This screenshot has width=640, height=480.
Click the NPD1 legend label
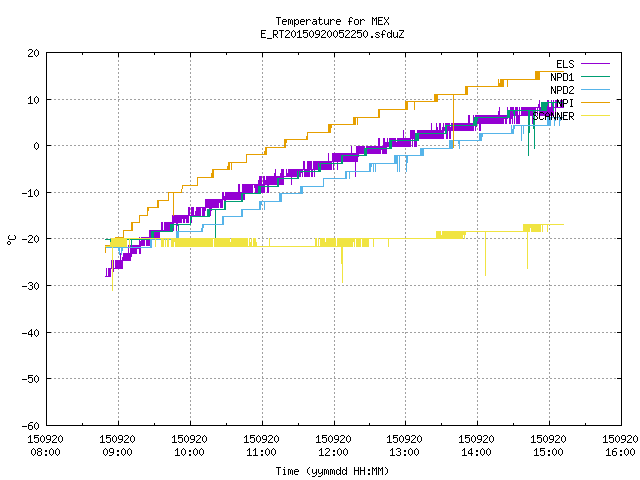tap(562, 77)
